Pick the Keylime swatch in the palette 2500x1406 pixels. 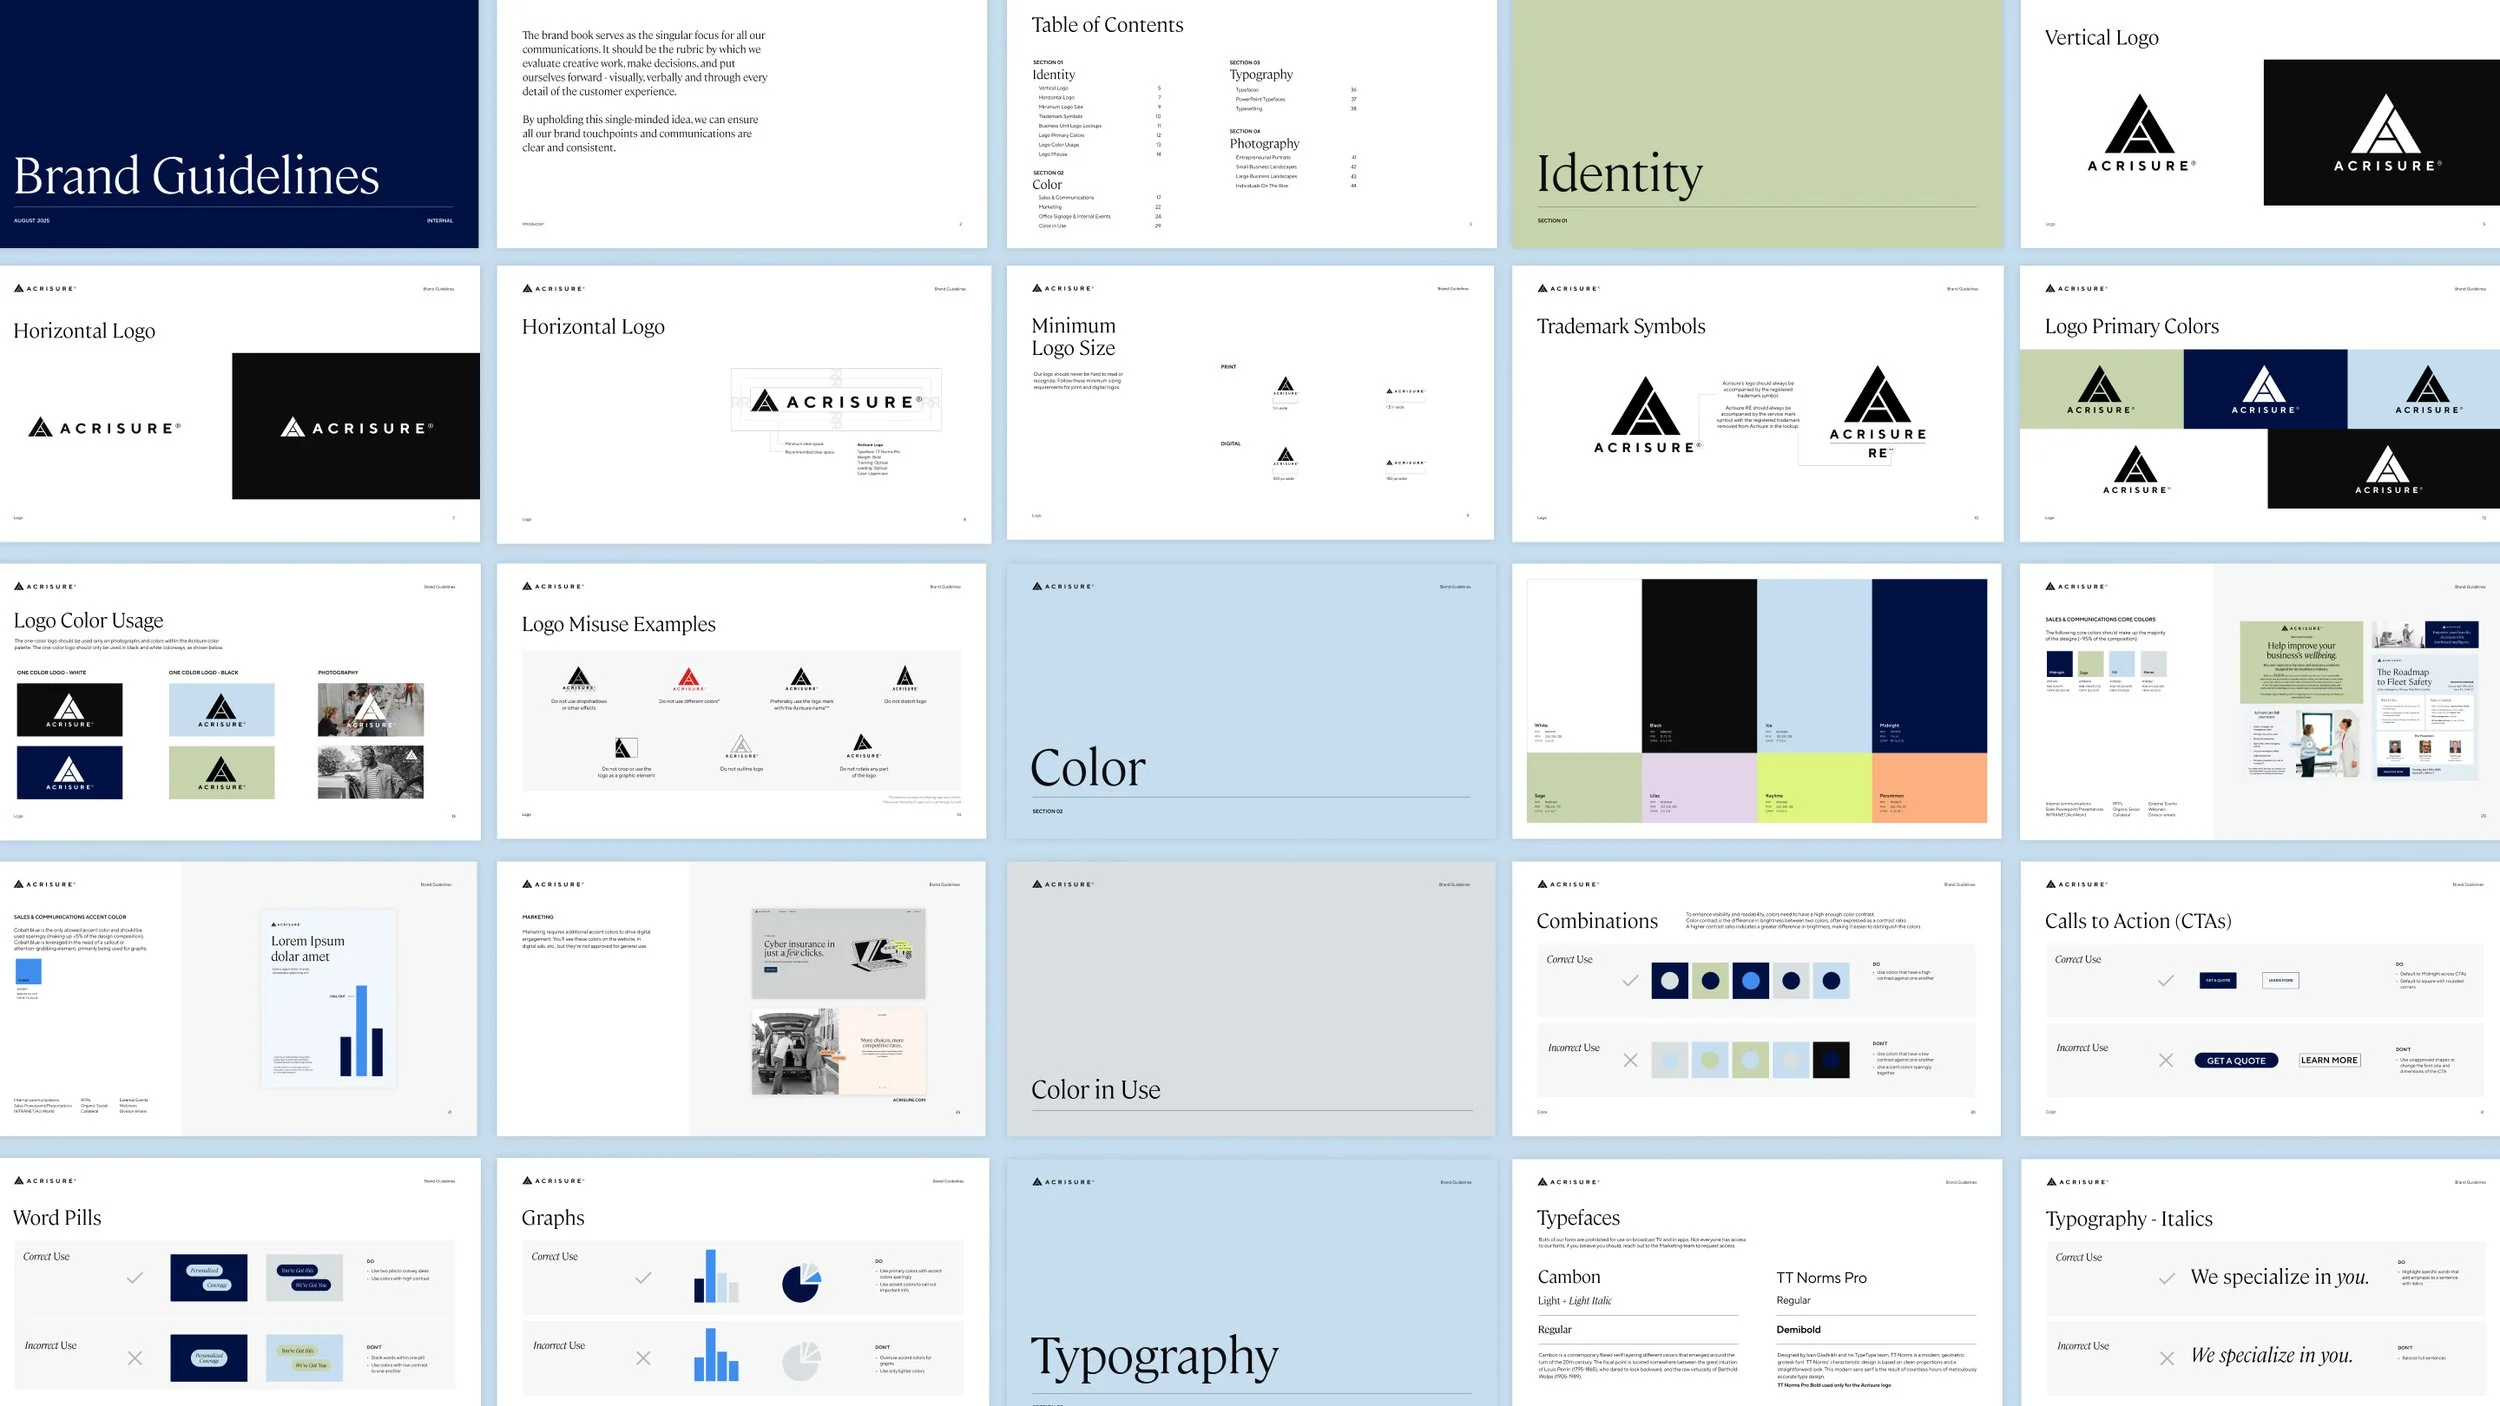point(1814,788)
